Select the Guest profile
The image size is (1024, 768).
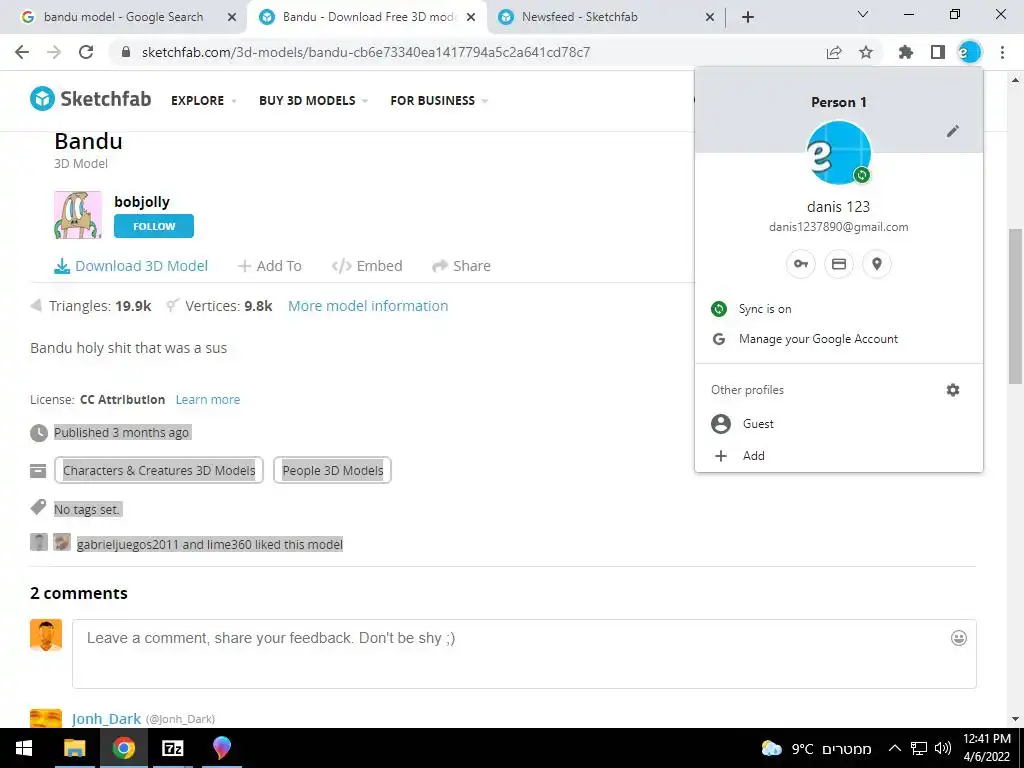click(x=839, y=424)
